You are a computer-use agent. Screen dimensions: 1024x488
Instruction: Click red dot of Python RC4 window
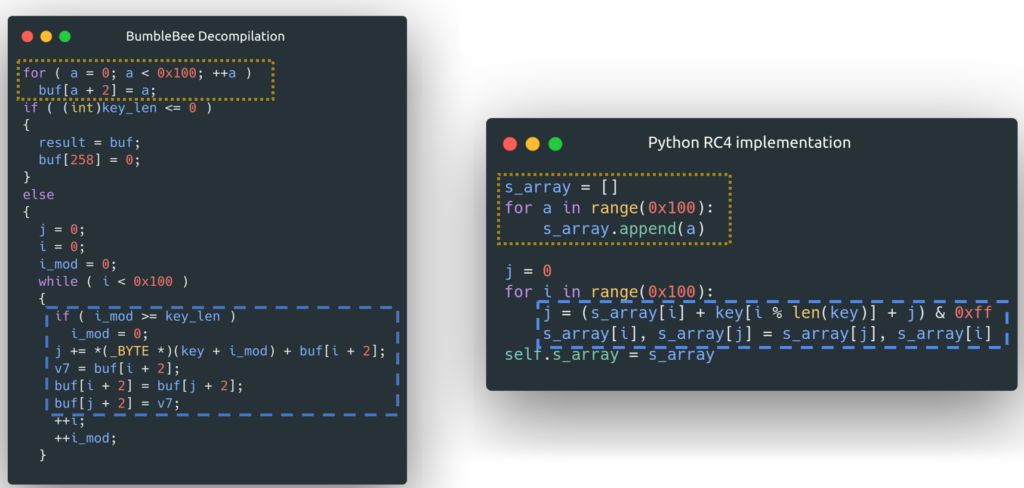click(x=510, y=143)
